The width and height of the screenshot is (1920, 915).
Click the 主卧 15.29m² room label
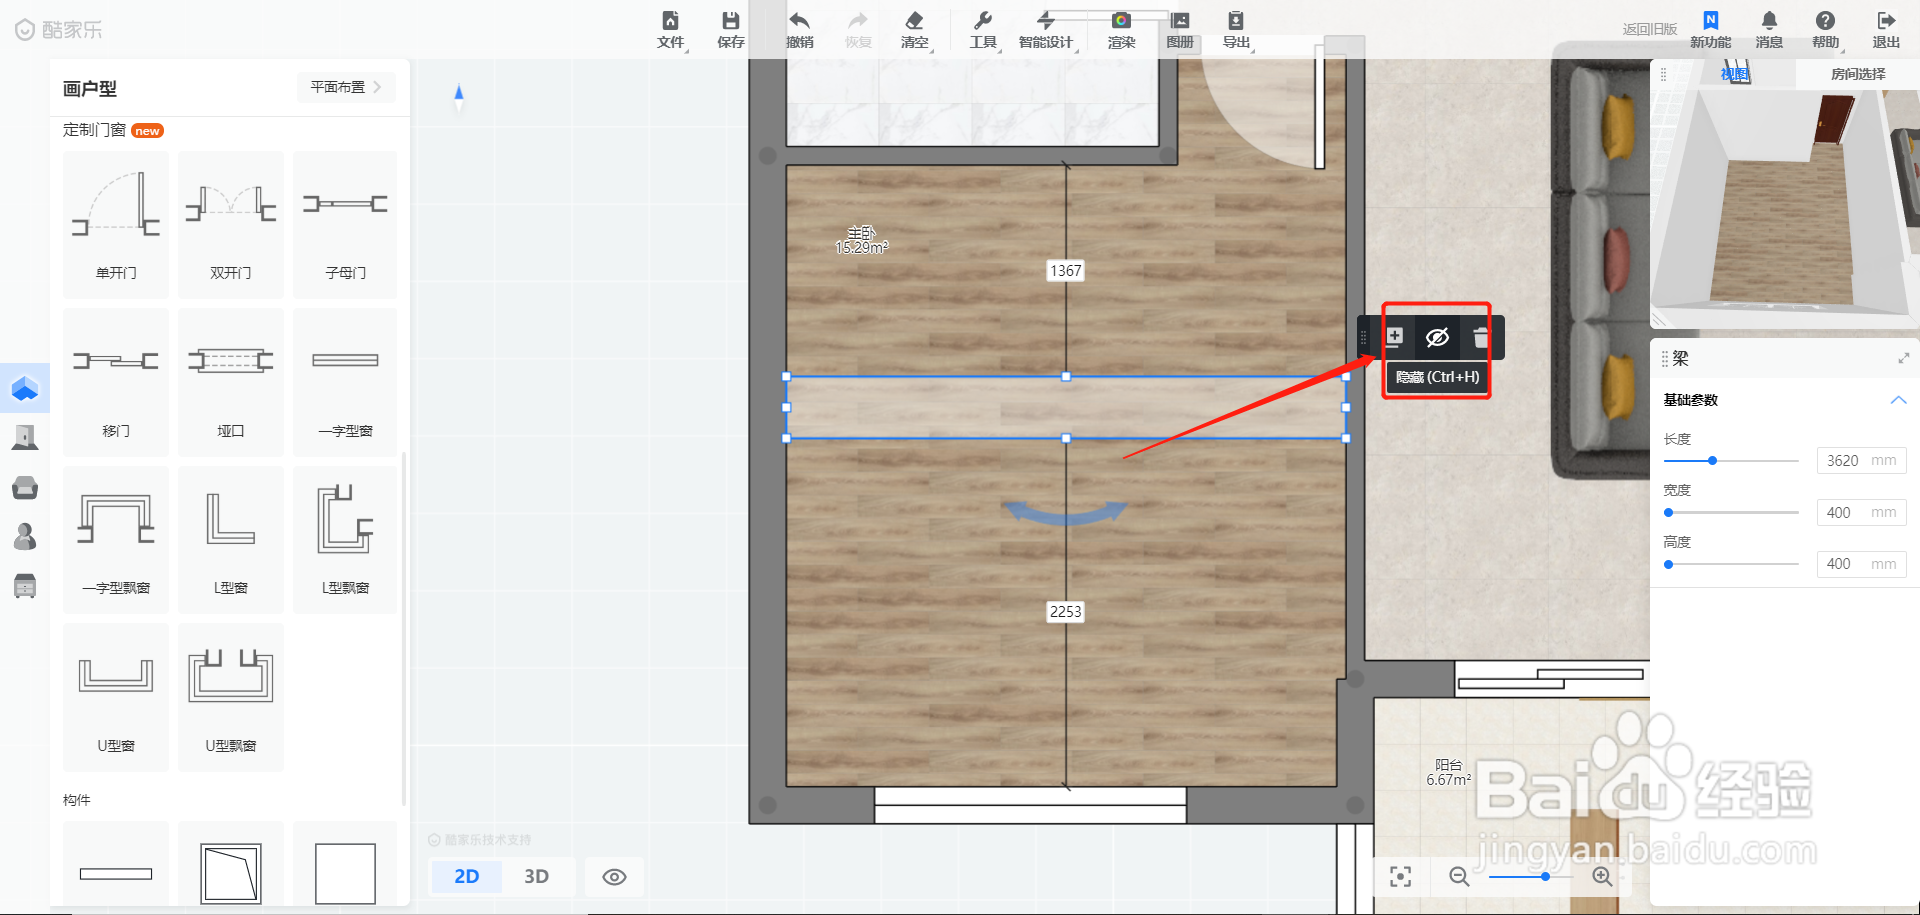pos(861,240)
